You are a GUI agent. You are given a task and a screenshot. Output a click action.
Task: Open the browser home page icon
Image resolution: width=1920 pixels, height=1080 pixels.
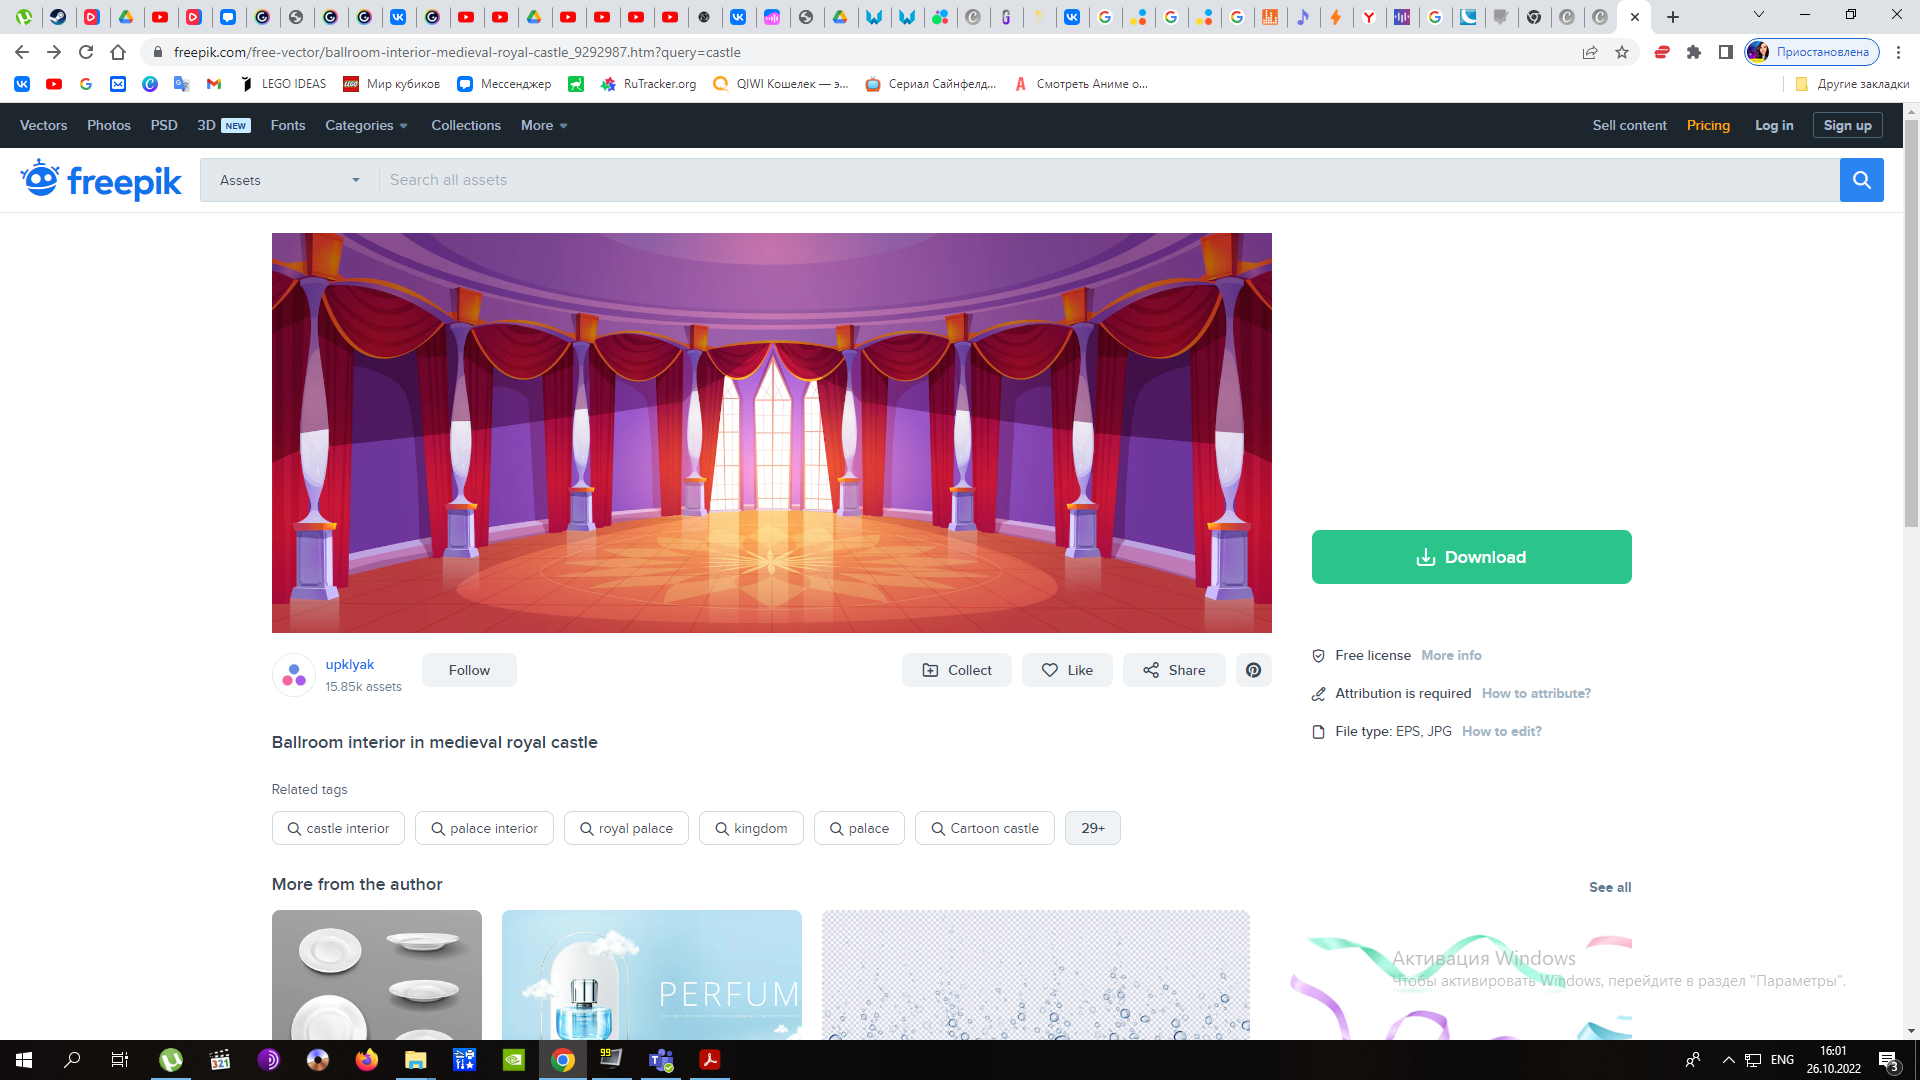click(118, 52)
